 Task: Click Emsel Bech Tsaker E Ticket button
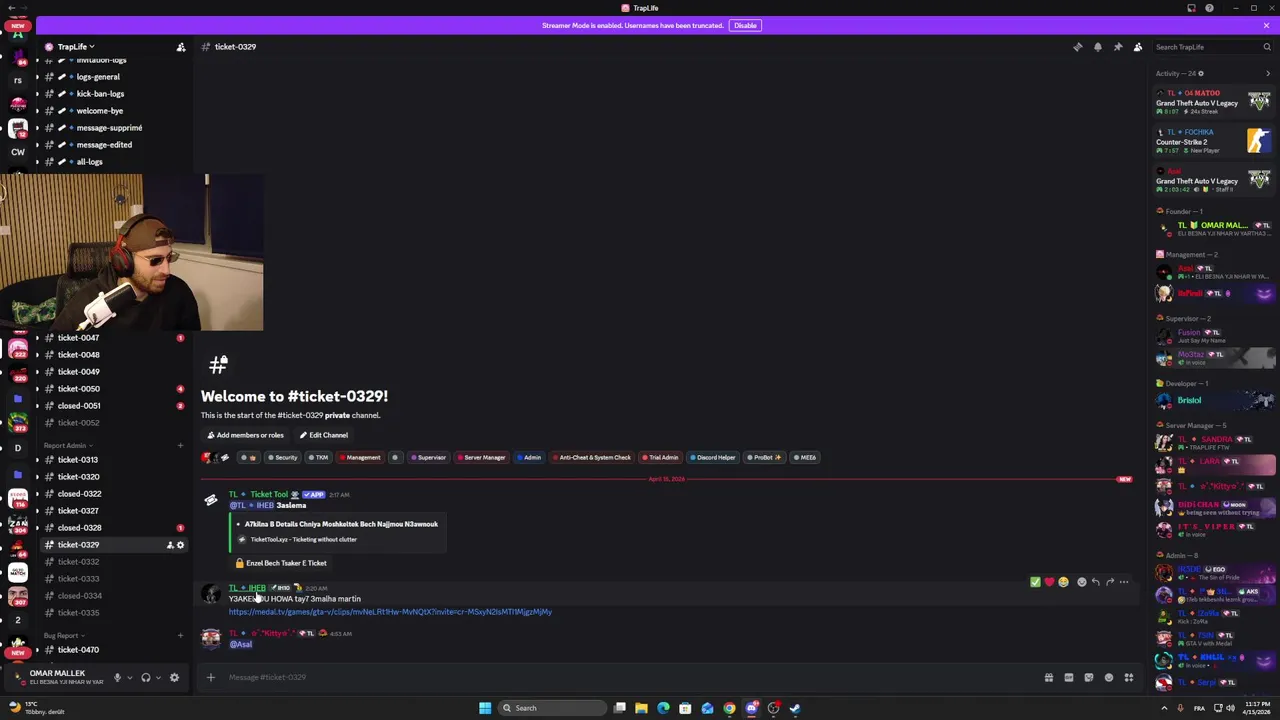click(x=280, y=563)
